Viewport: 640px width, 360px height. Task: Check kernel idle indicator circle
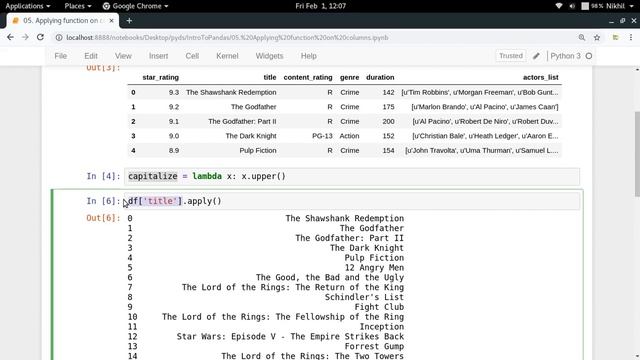click(x=589, y=56)
